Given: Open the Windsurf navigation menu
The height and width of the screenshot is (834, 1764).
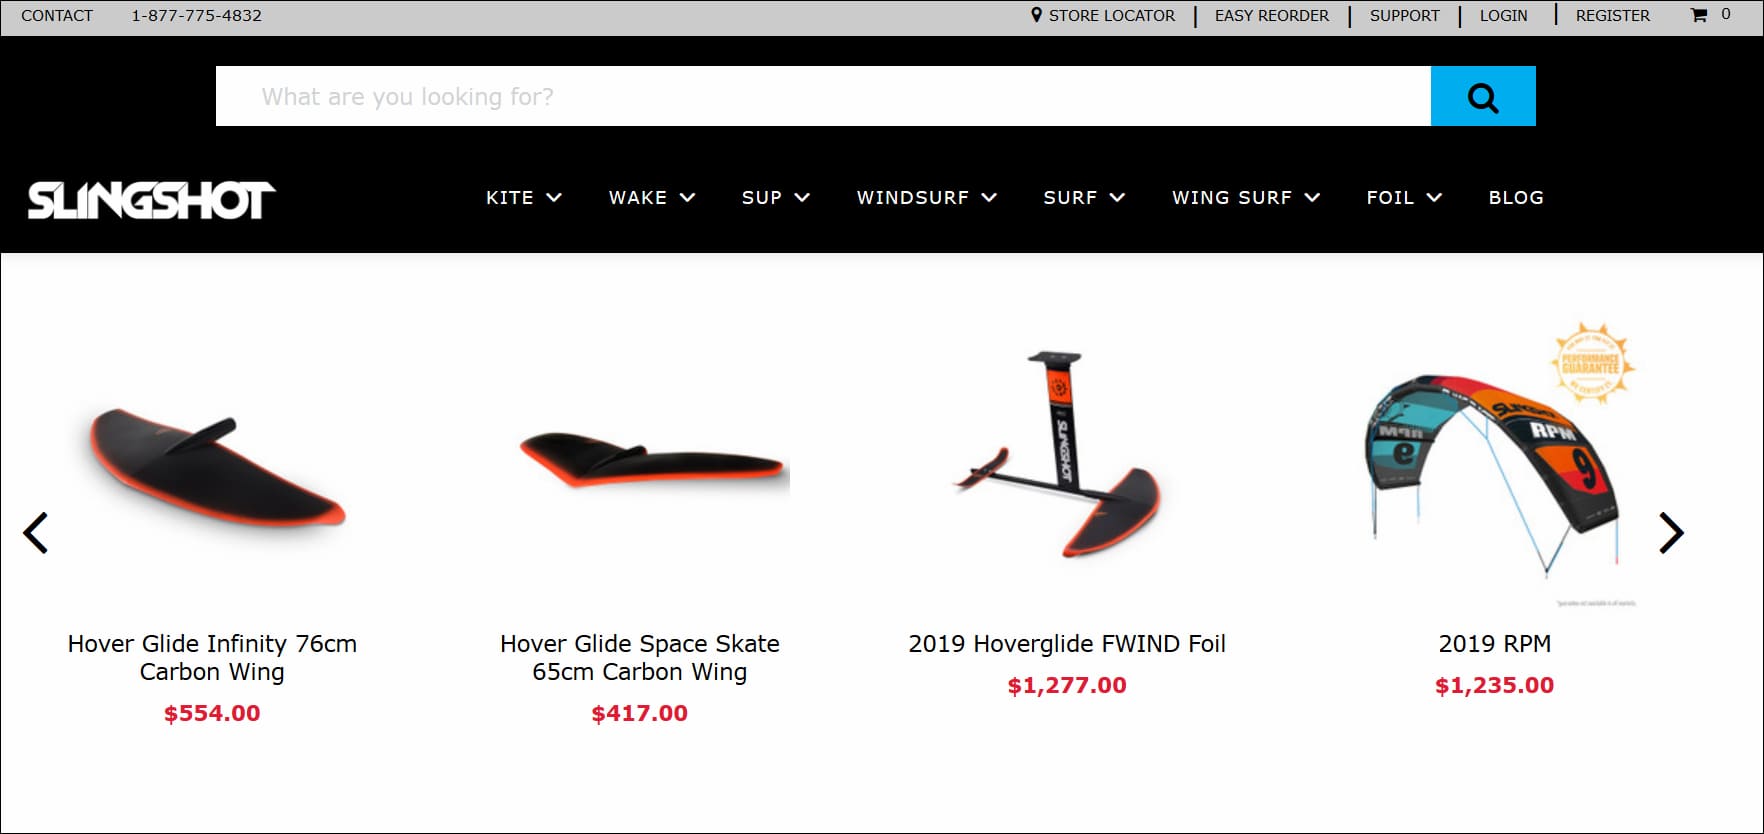Looking at the screenshot, I should (927, 198).
